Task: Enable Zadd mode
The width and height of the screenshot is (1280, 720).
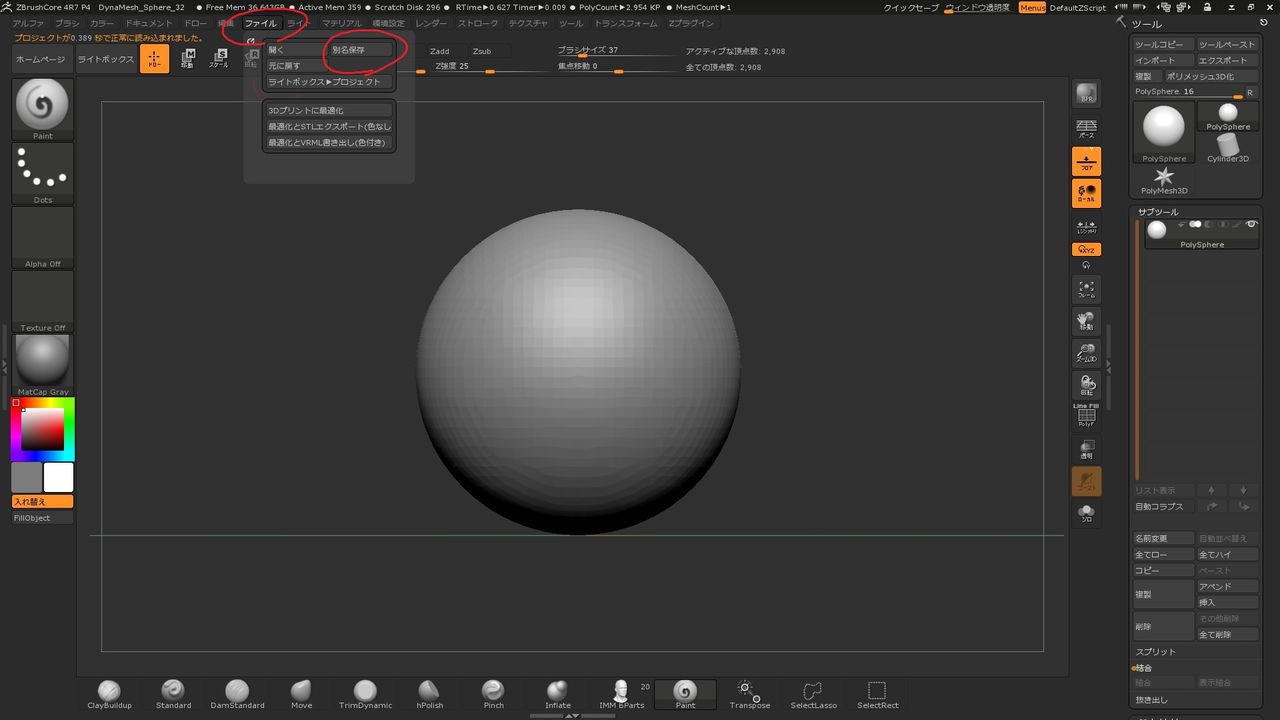Action: [440, 51]
